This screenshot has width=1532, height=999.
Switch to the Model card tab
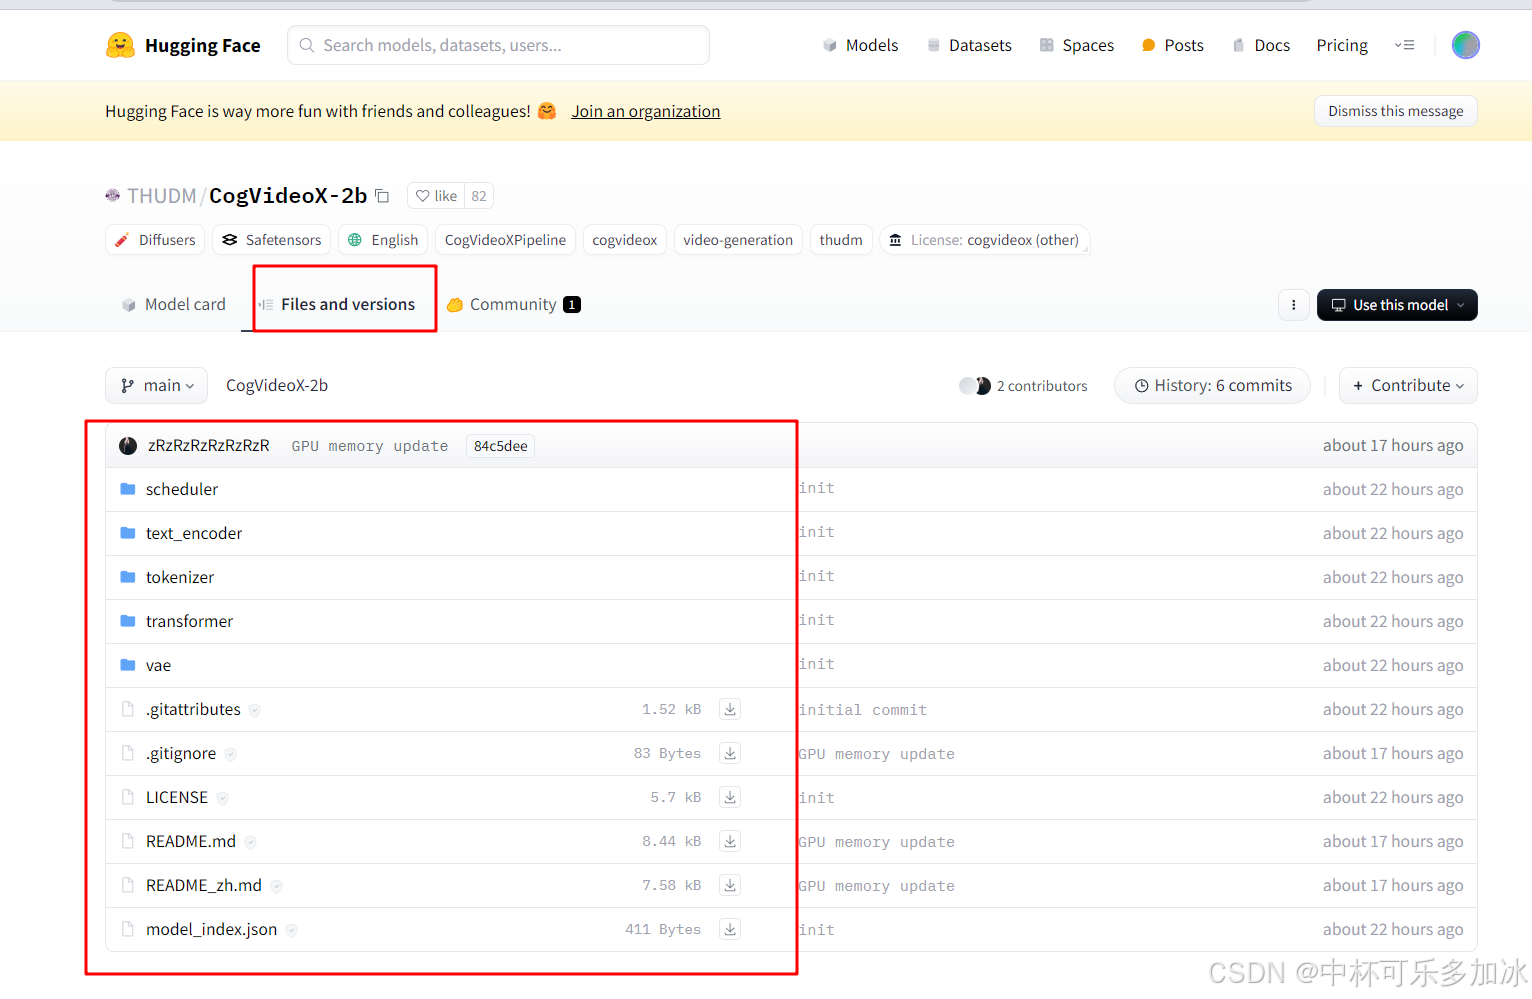click(x=174, y=304)
